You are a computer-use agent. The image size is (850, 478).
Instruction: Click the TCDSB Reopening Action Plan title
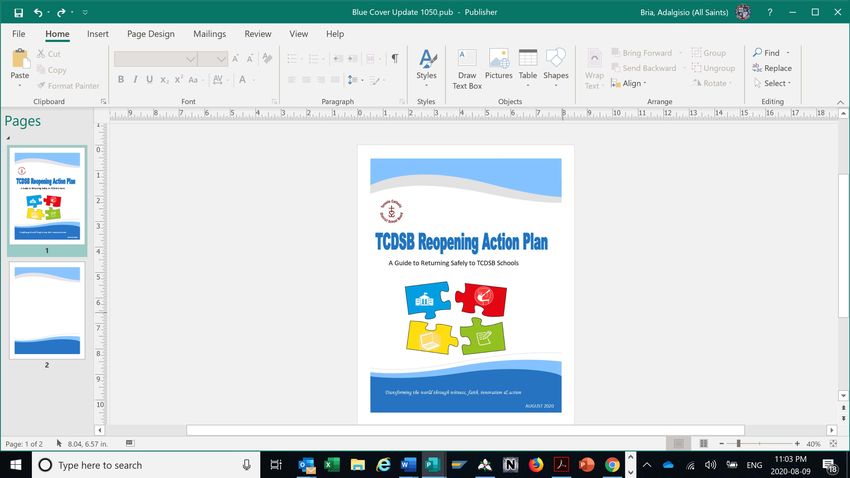461,242
